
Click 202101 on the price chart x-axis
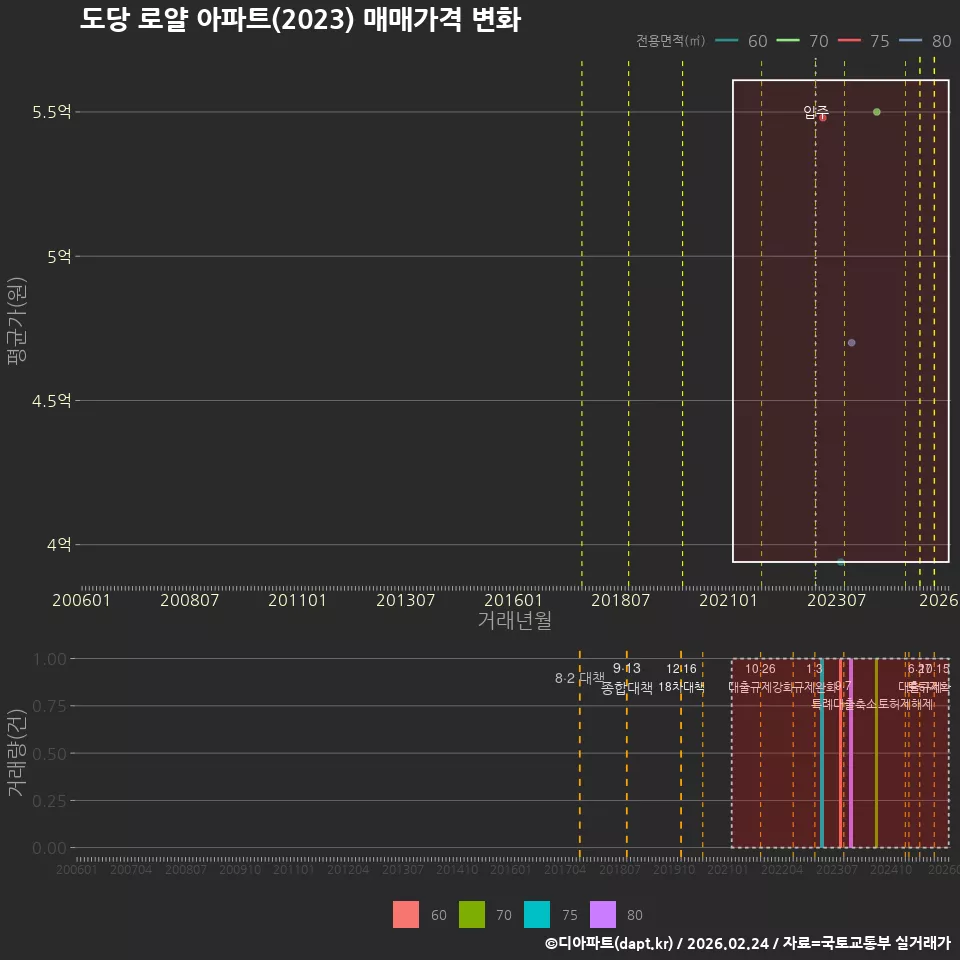[728, 600]
